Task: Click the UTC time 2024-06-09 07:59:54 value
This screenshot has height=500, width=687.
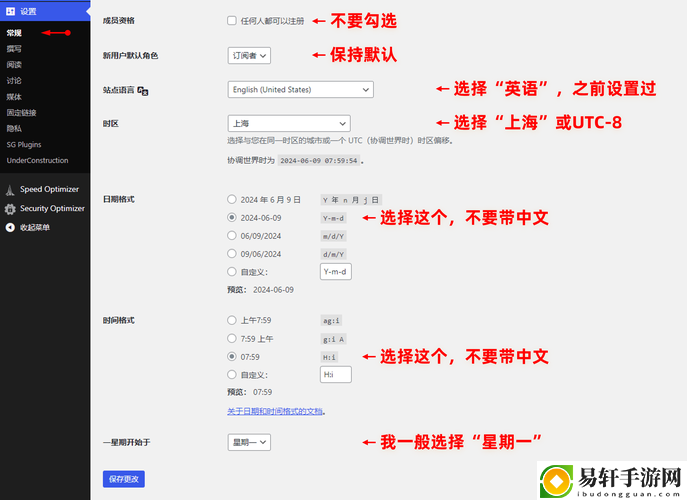Action: coord(319,161)
